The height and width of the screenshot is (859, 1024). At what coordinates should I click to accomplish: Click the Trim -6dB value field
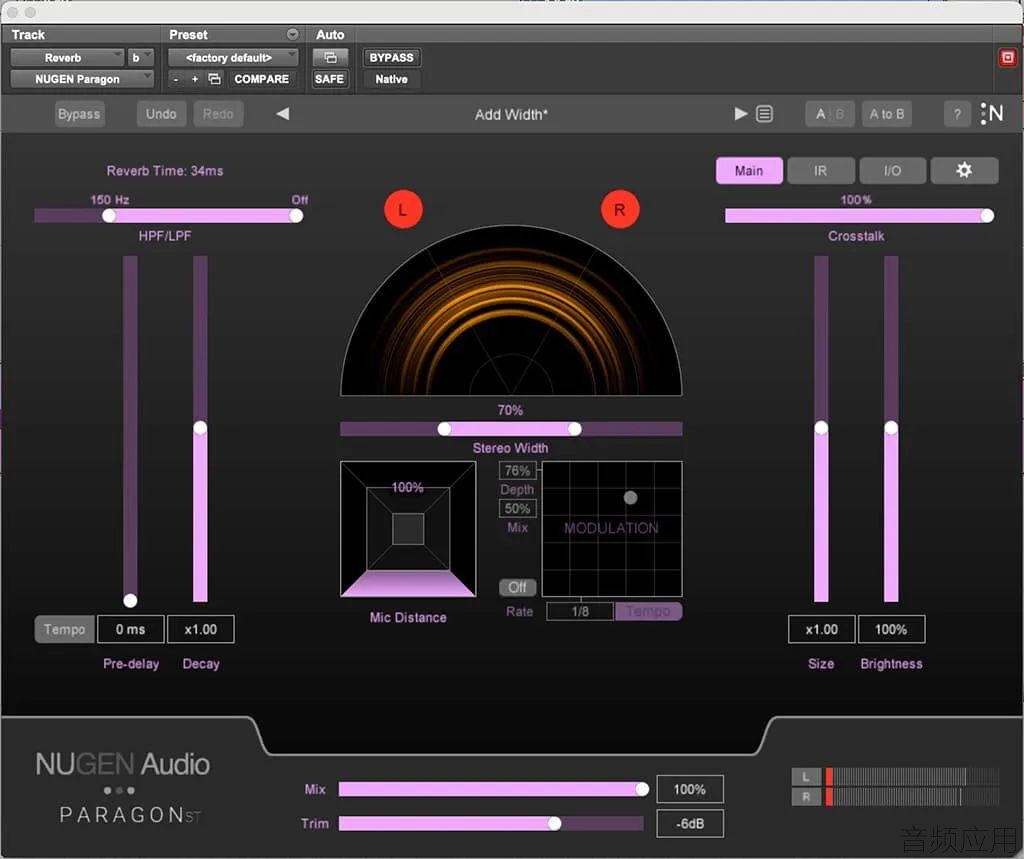[690, 824]
